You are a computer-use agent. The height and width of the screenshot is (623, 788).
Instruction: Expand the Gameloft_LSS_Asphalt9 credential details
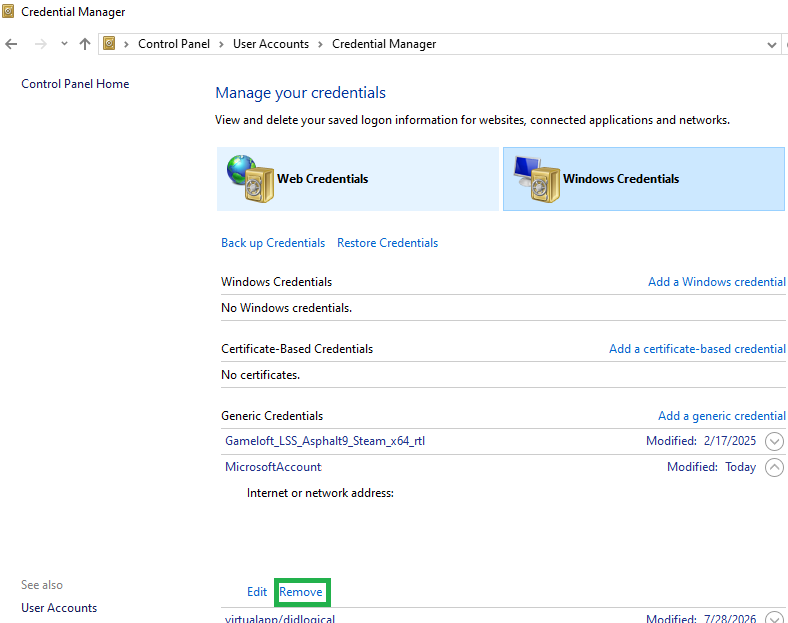click(774, 441)
